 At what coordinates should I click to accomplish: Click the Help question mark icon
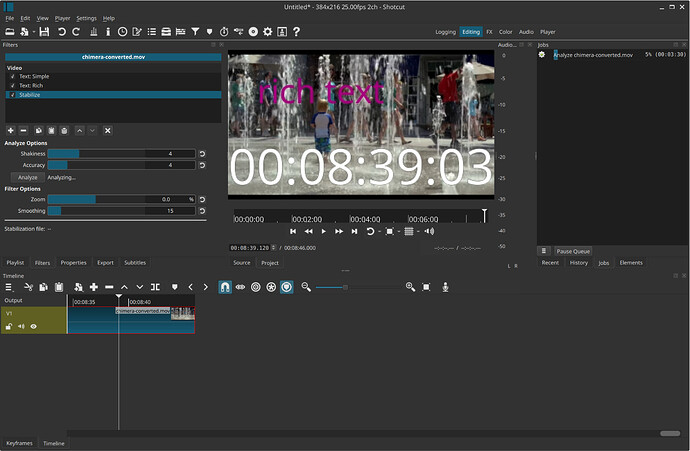296,32
